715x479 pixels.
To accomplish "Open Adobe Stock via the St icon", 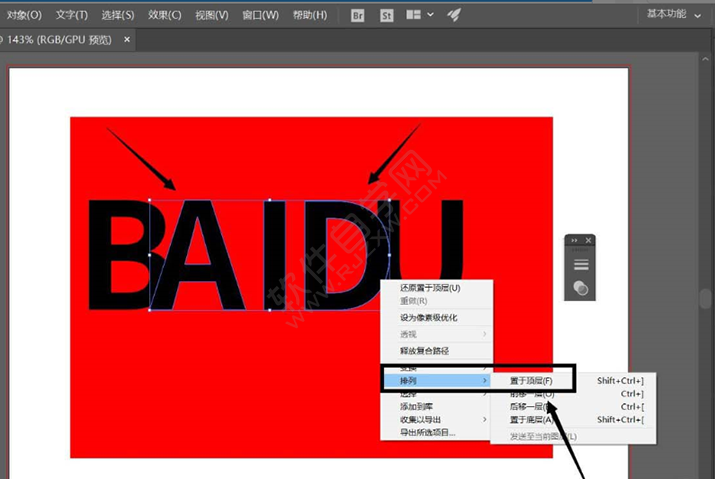I will pyautogui.click(x=387, y=15).
